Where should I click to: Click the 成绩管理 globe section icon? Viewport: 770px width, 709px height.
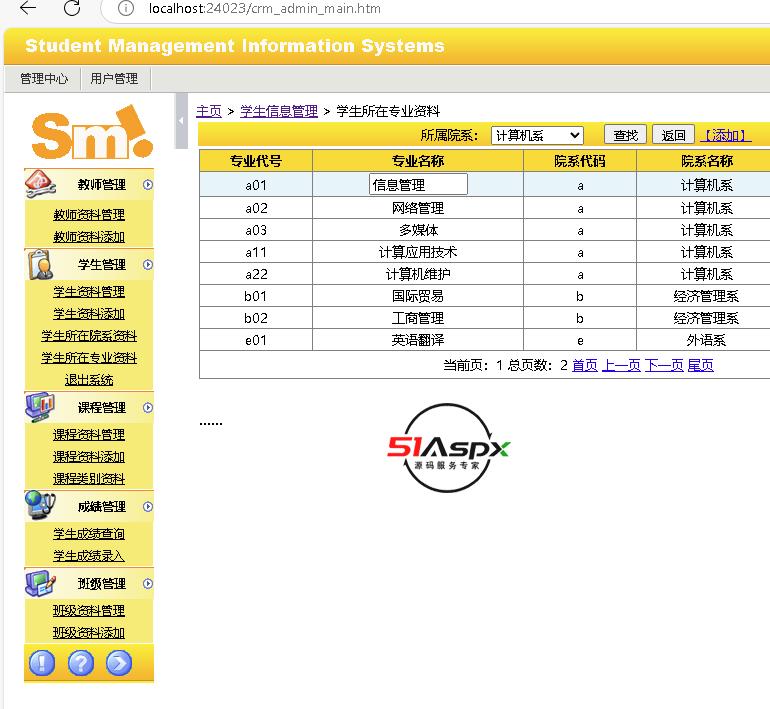(39, 506)
